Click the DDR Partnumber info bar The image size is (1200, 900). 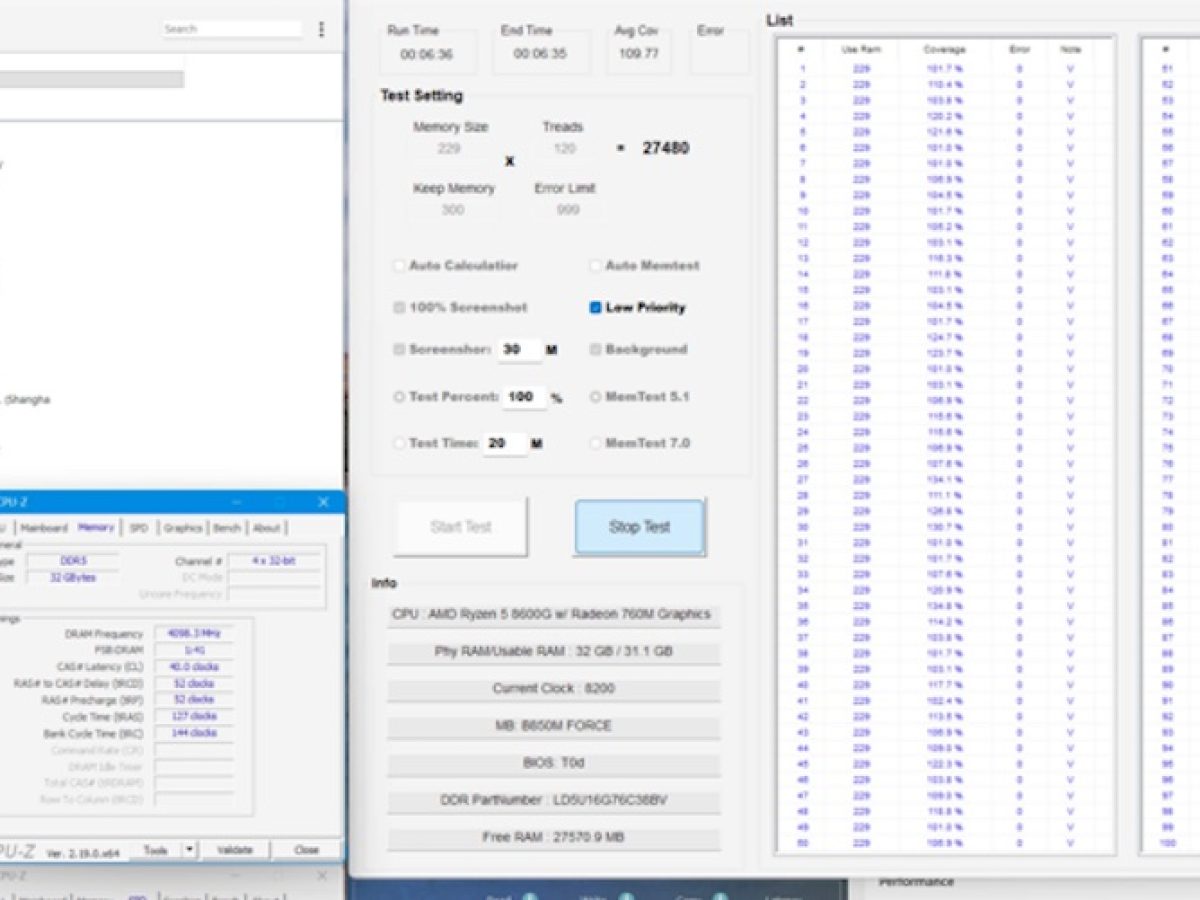click(x=553, y=800)
